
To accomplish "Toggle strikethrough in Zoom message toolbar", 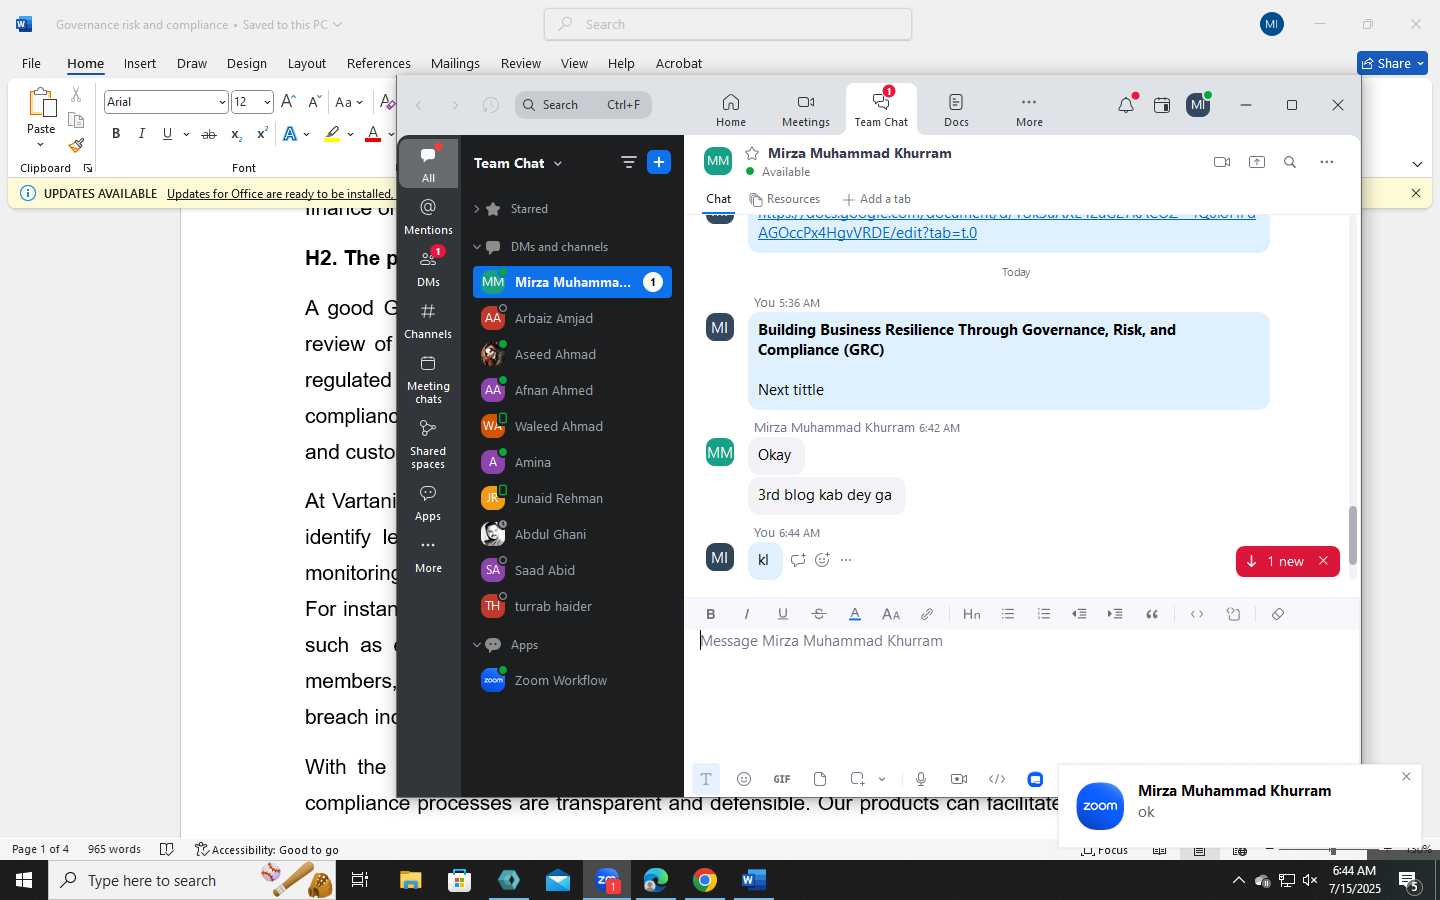I will point(818,614).
